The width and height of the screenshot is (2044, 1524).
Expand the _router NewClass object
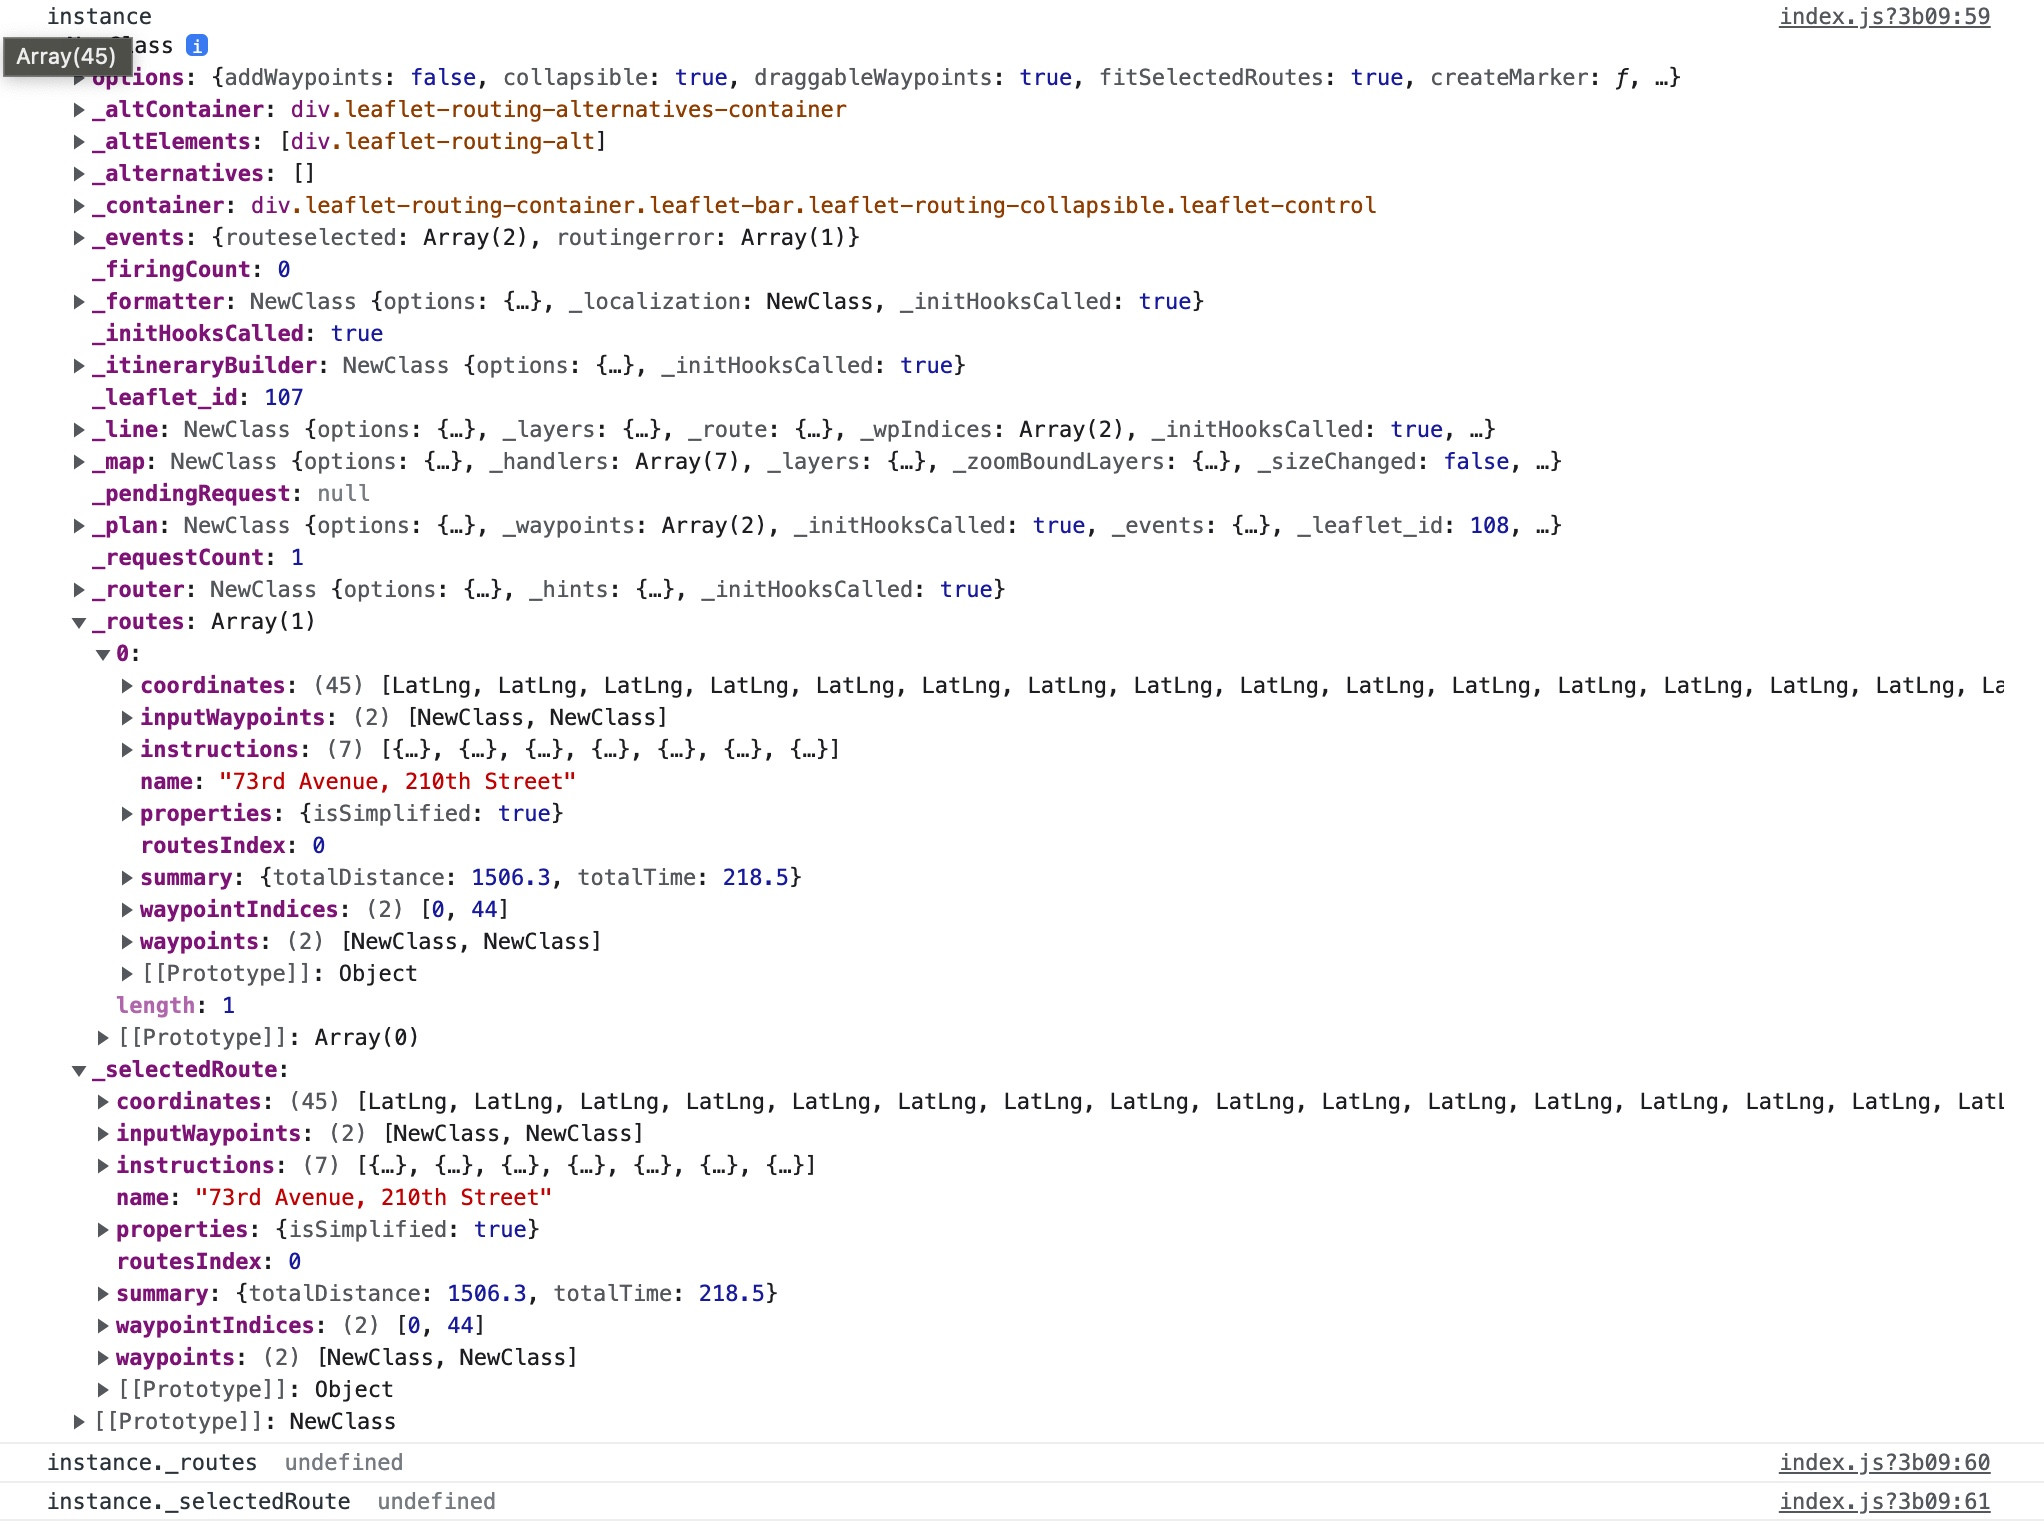(79, 589)
